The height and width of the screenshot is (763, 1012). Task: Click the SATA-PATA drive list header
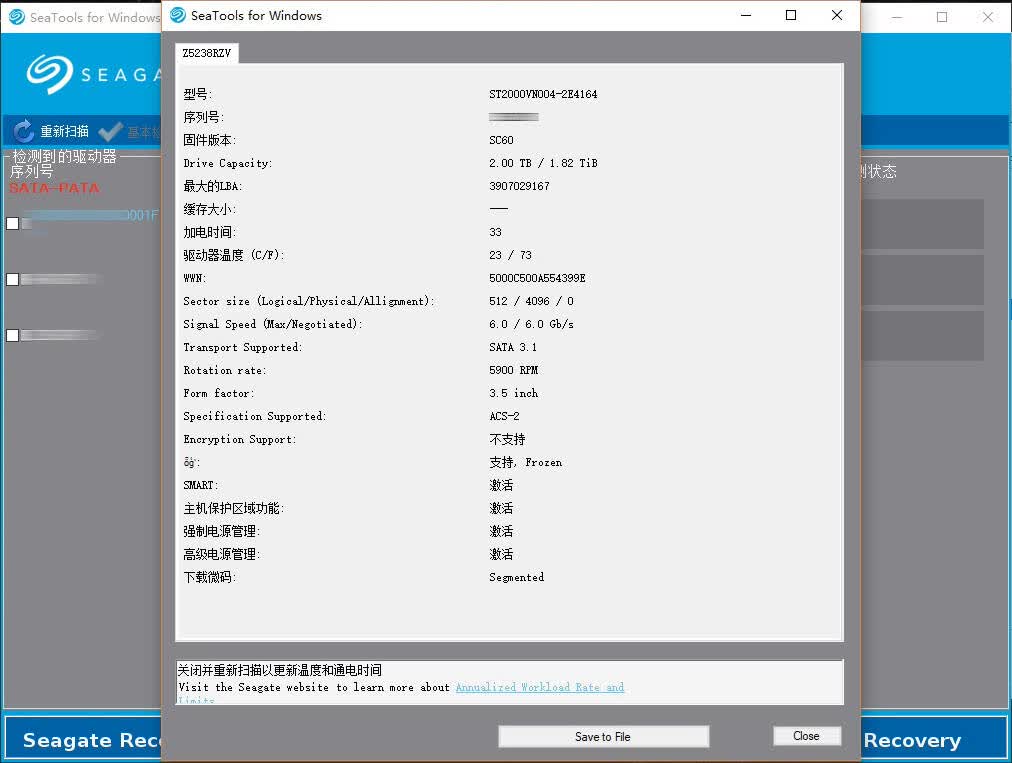click(x=54, y=188)
